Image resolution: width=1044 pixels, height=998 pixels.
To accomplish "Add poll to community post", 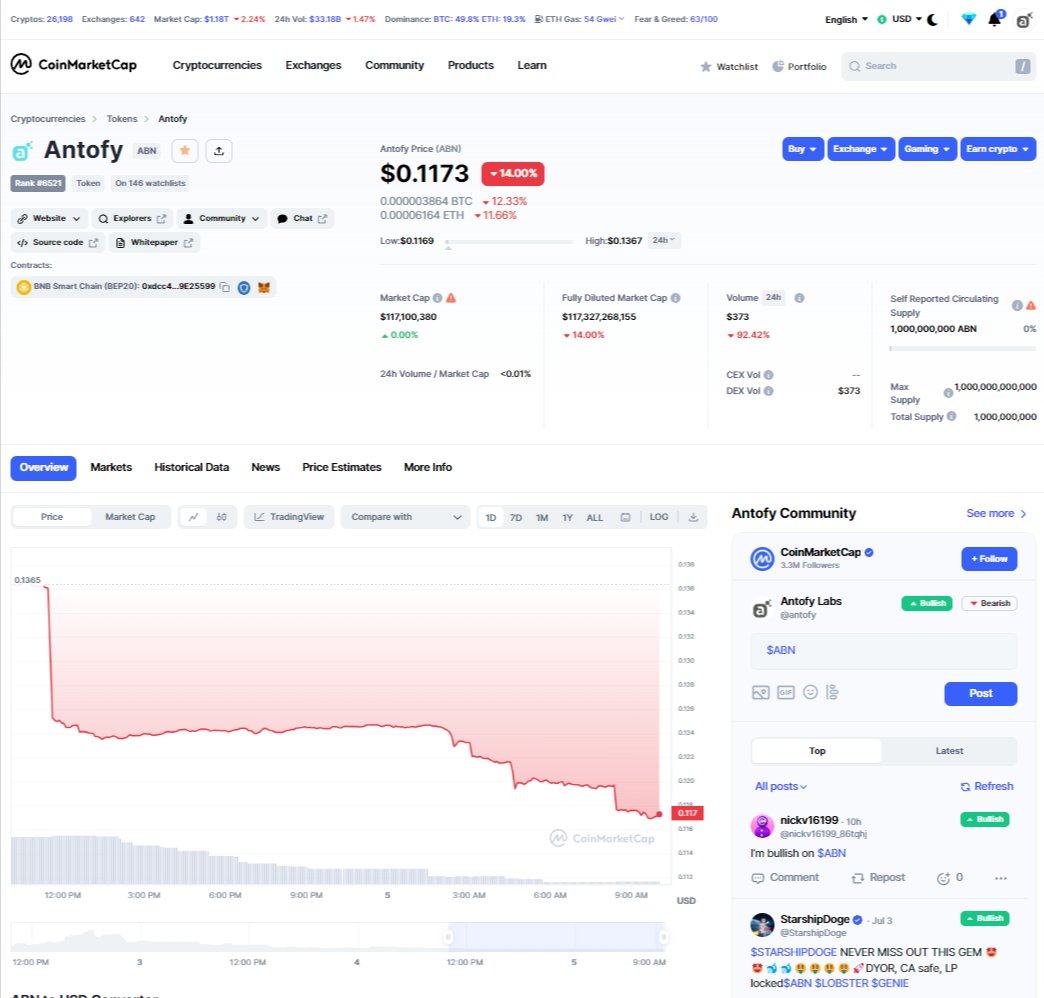I will coord(832,692).
